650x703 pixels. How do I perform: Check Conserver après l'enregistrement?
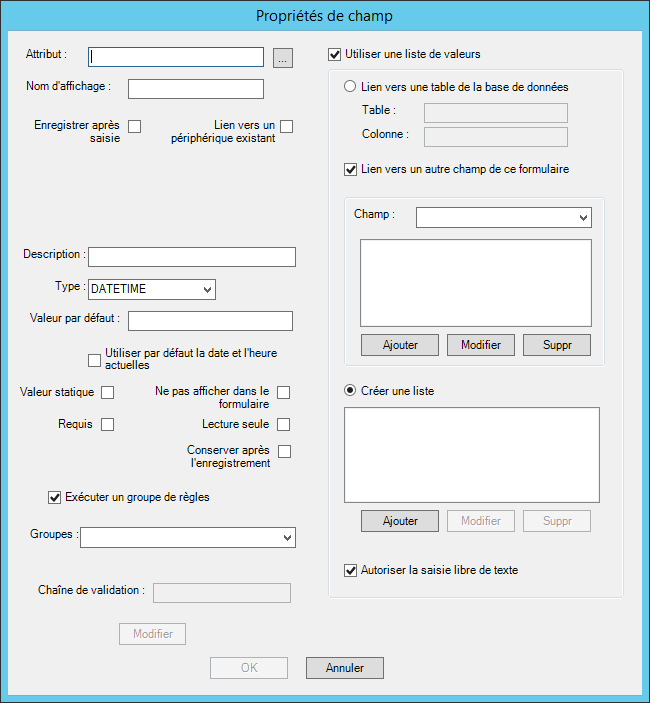coord(284,451)
